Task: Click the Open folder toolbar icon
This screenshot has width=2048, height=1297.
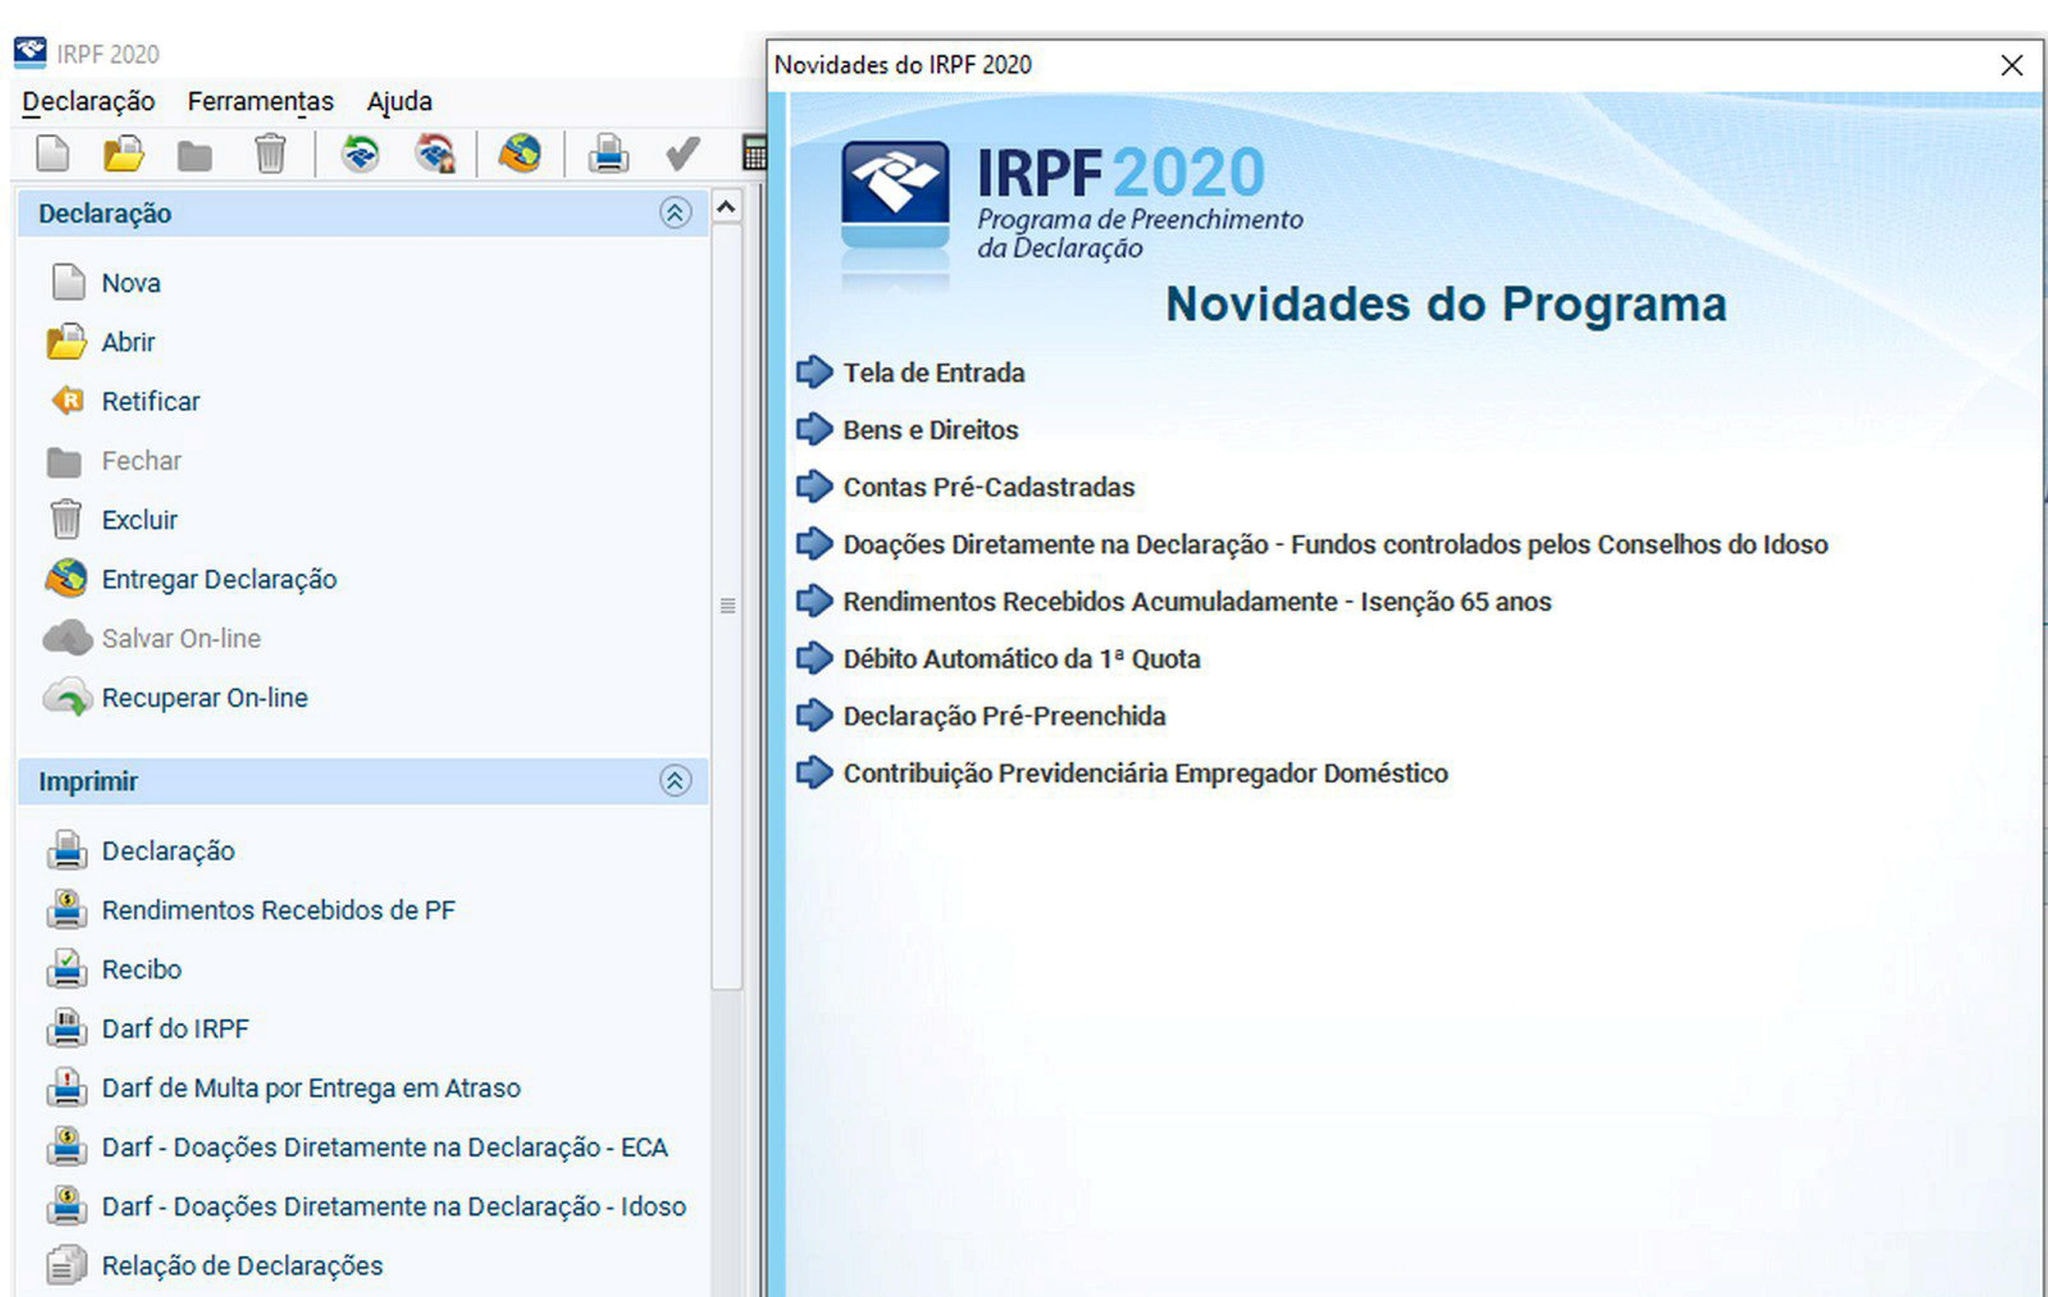Action: click(124, 154)
